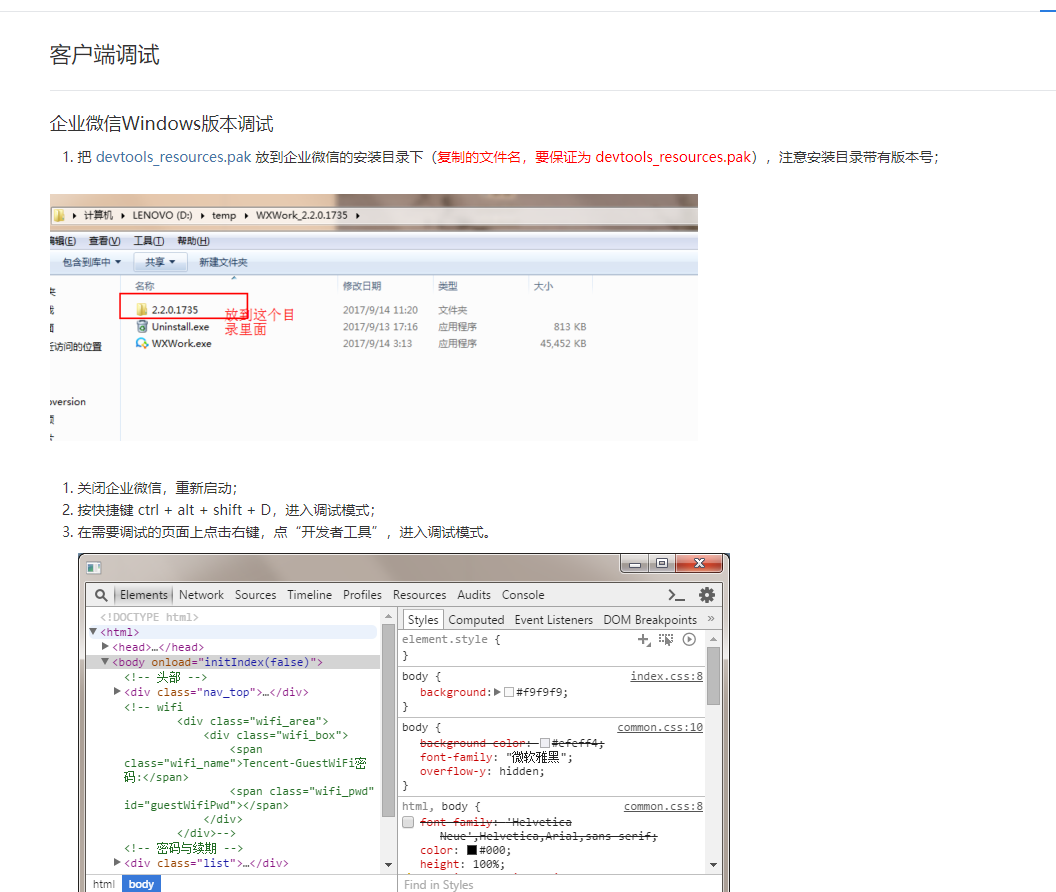Image resolution: width=1056 pixels, height=892 pixels.
Task: Open the devtools_resources.pak download link
Action: click(173, 157)
